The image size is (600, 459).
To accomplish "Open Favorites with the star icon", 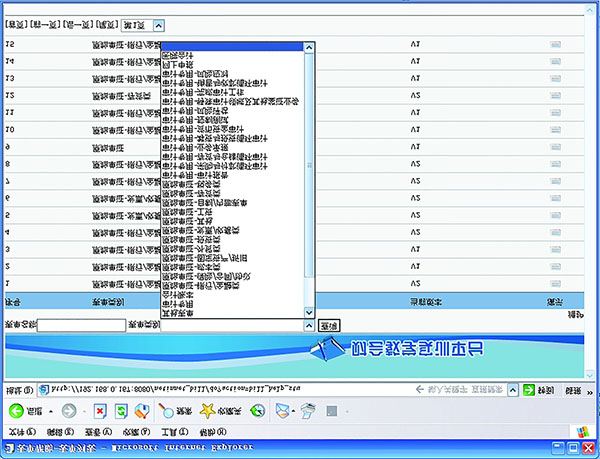I will pos(208,410).
